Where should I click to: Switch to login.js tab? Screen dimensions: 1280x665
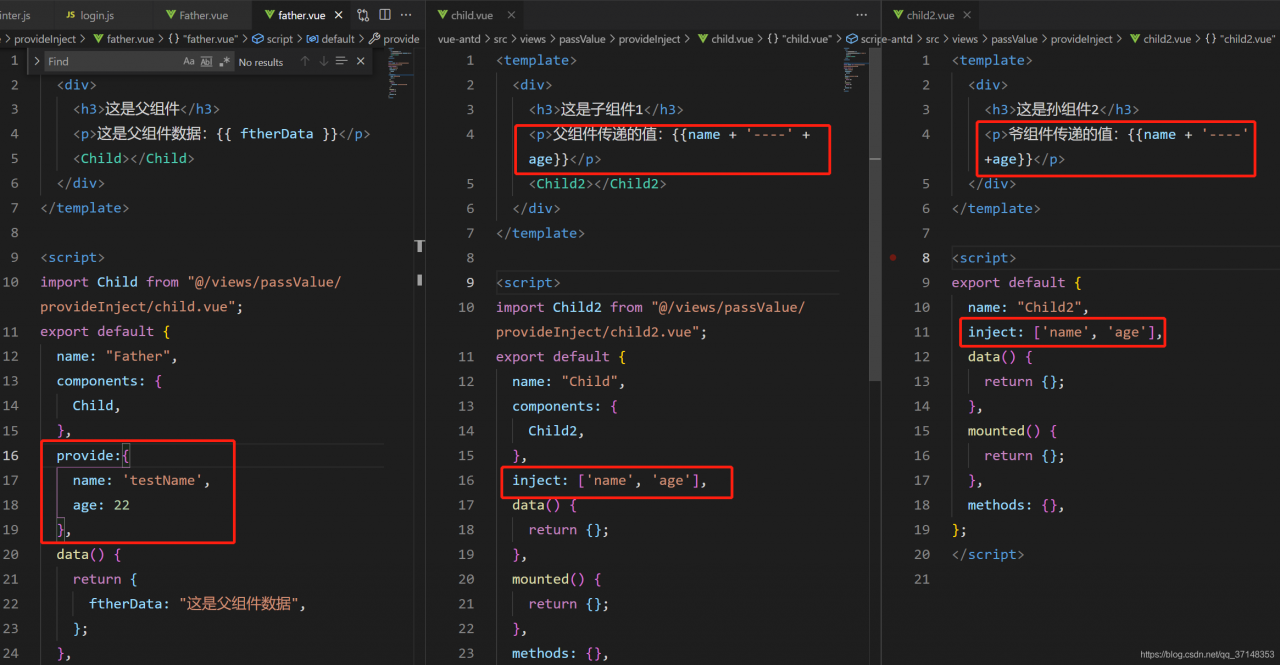click(x=96, y=16)
